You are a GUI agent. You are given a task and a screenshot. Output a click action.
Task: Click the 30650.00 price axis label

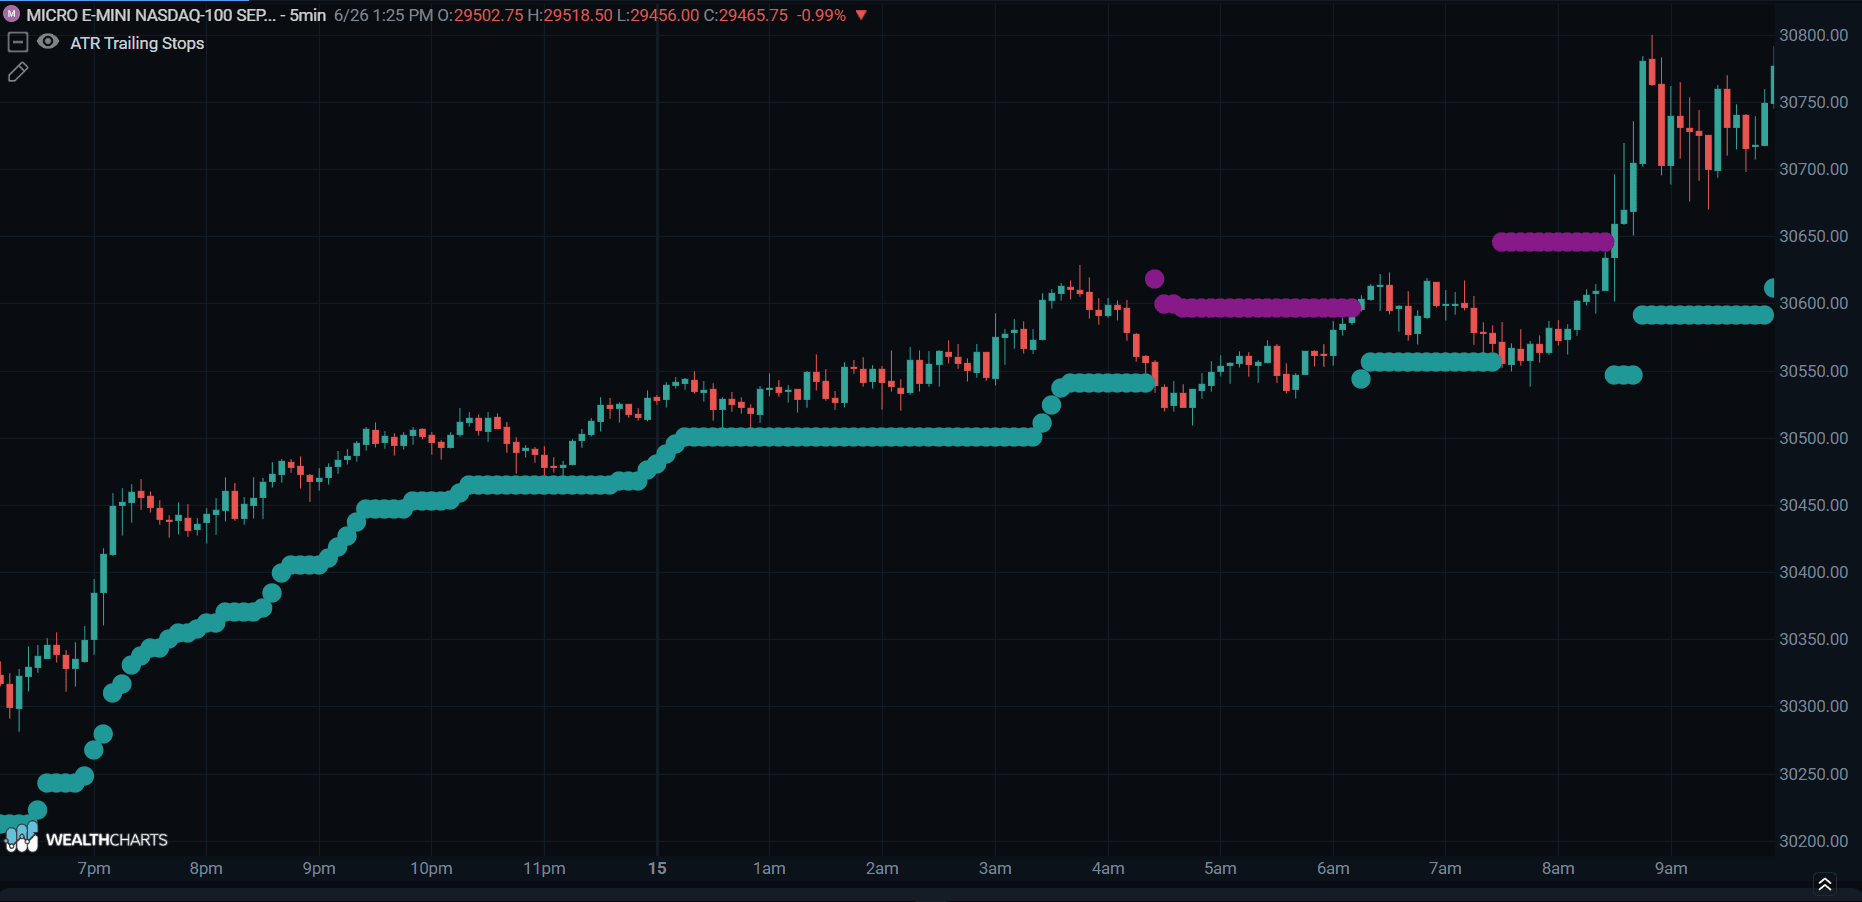[x=1813, y=236]
